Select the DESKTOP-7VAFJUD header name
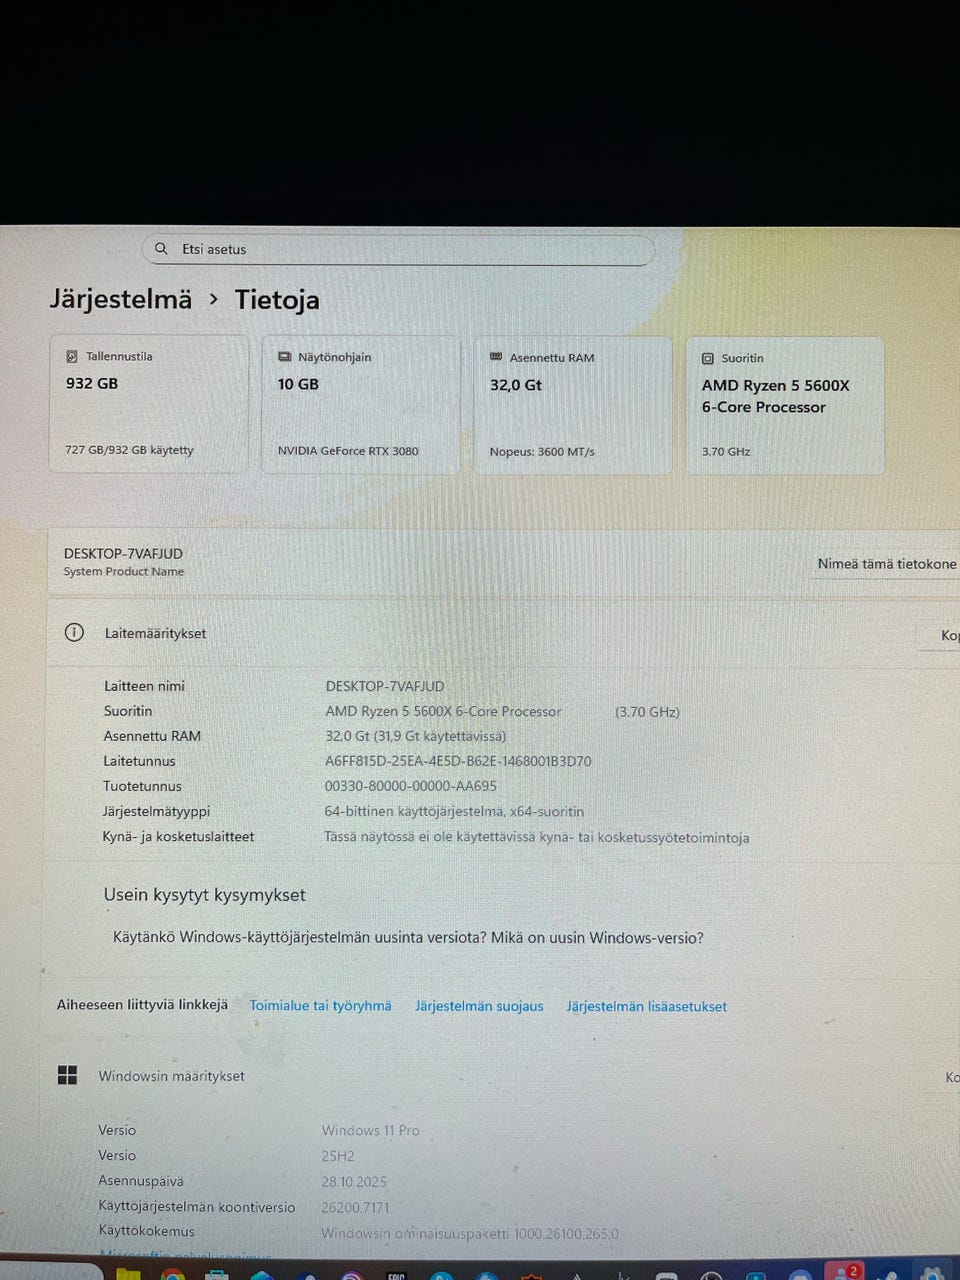Image resolution: width=960 pixels, height=1280 pixels. pos(123,553)
